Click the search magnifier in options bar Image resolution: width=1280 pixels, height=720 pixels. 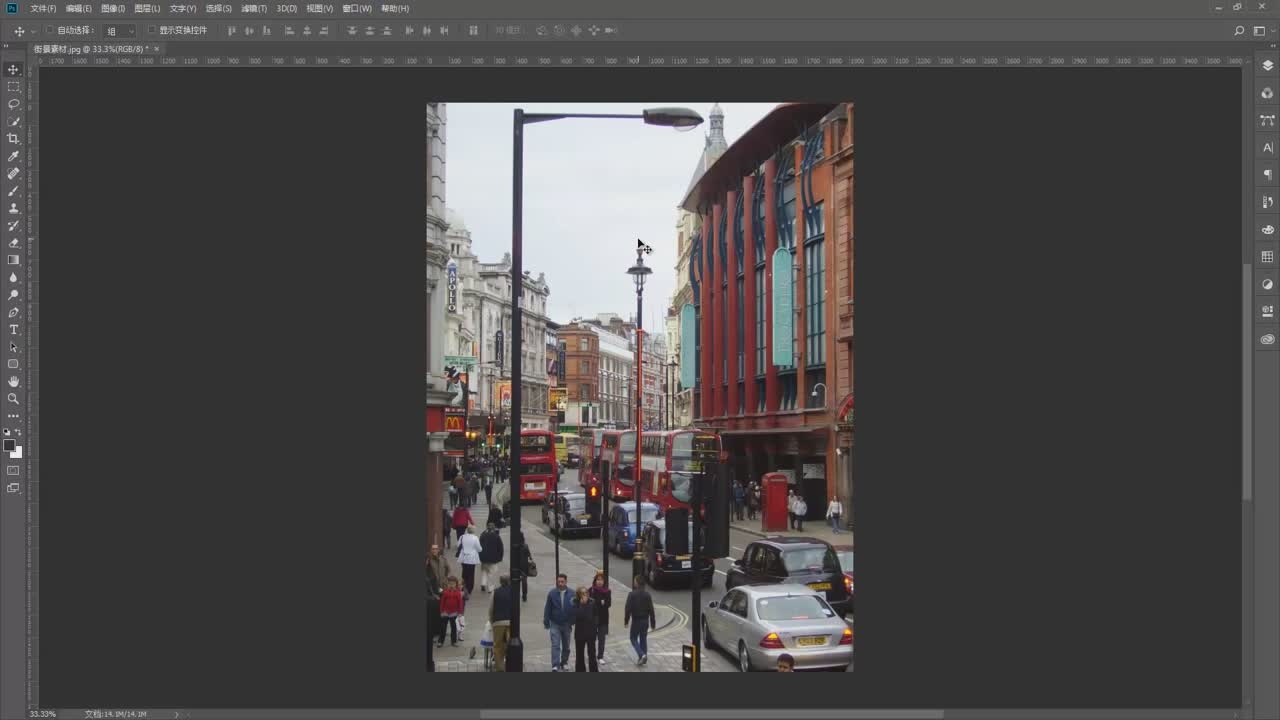coord(1240,31)
